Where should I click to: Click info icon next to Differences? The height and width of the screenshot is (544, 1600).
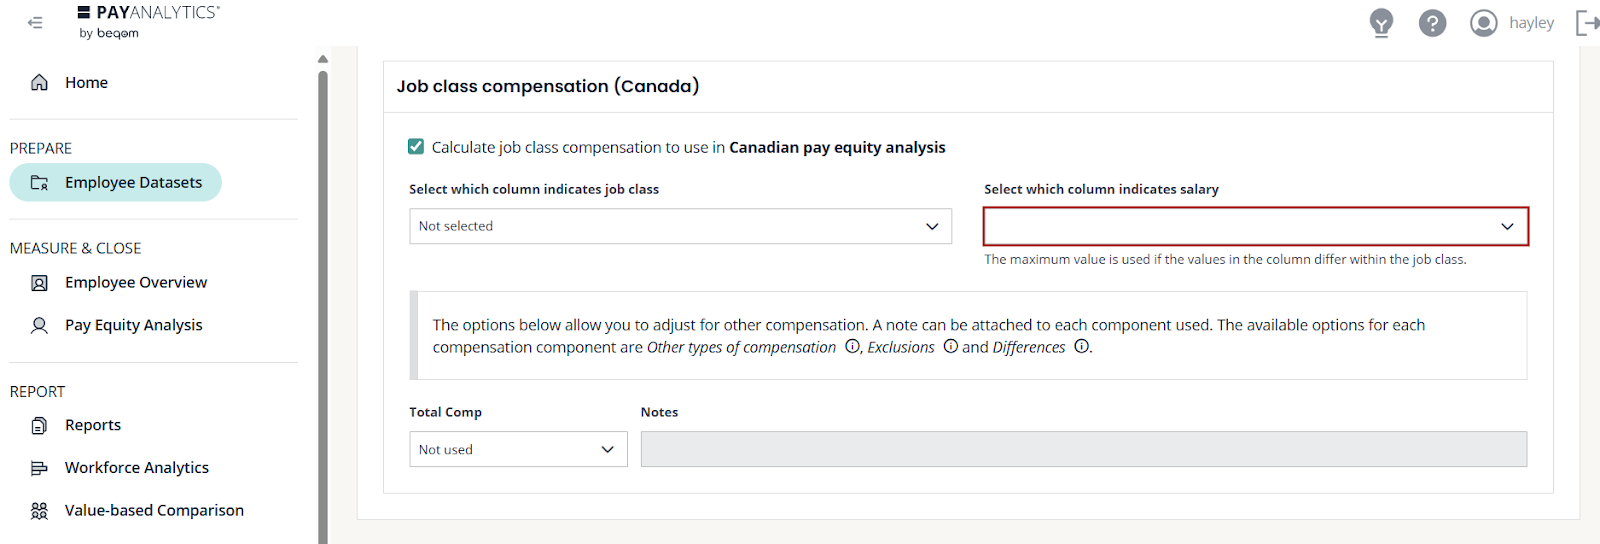click(1081, 347)
